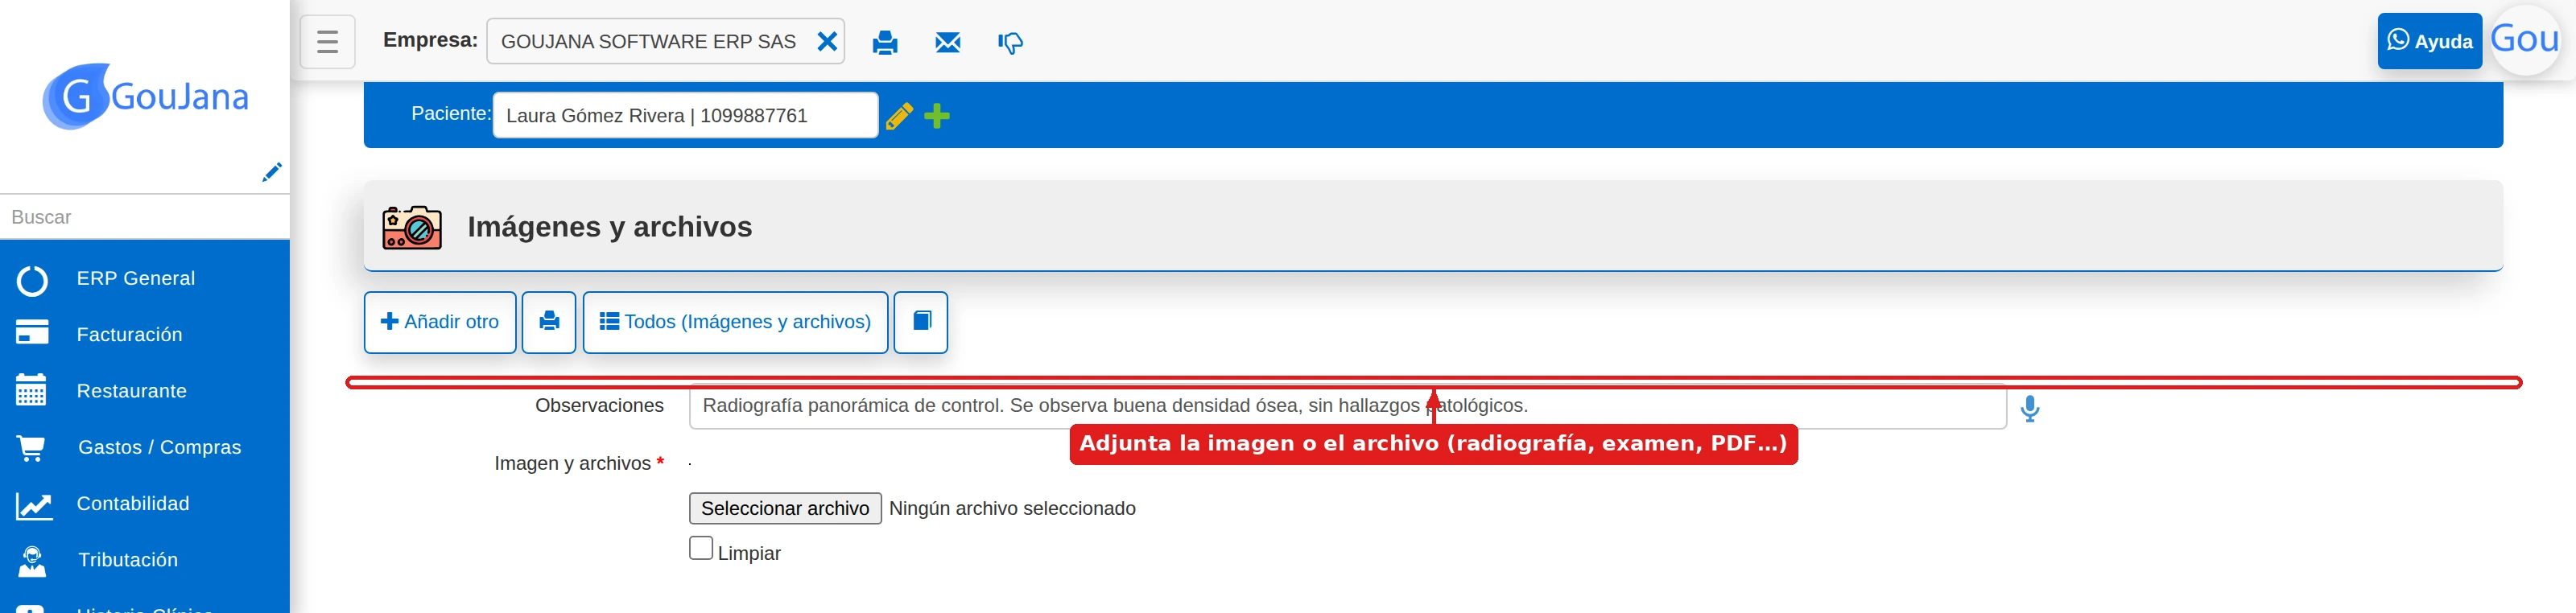
Task: Click the GouJana logo
Action: click(145, 96)
